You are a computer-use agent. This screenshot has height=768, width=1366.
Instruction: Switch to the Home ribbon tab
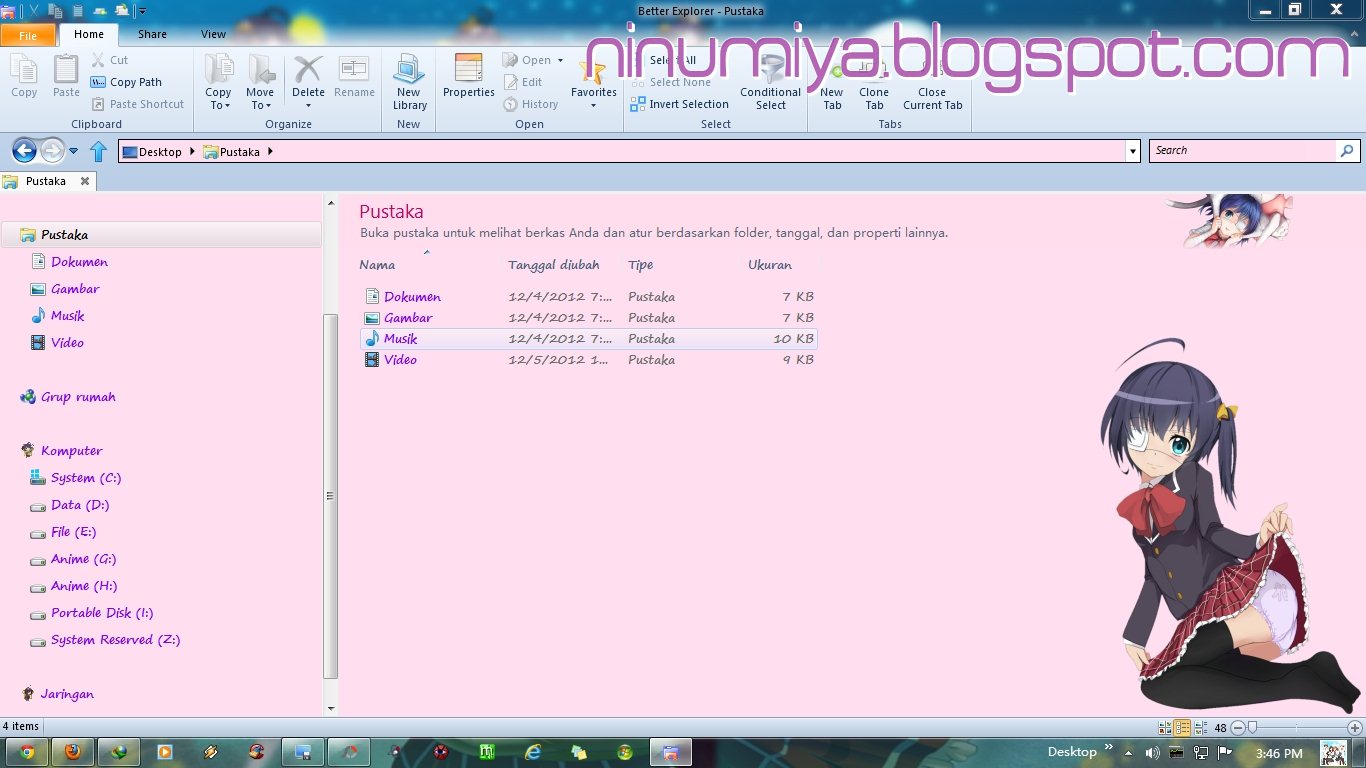tap(89, 34)
